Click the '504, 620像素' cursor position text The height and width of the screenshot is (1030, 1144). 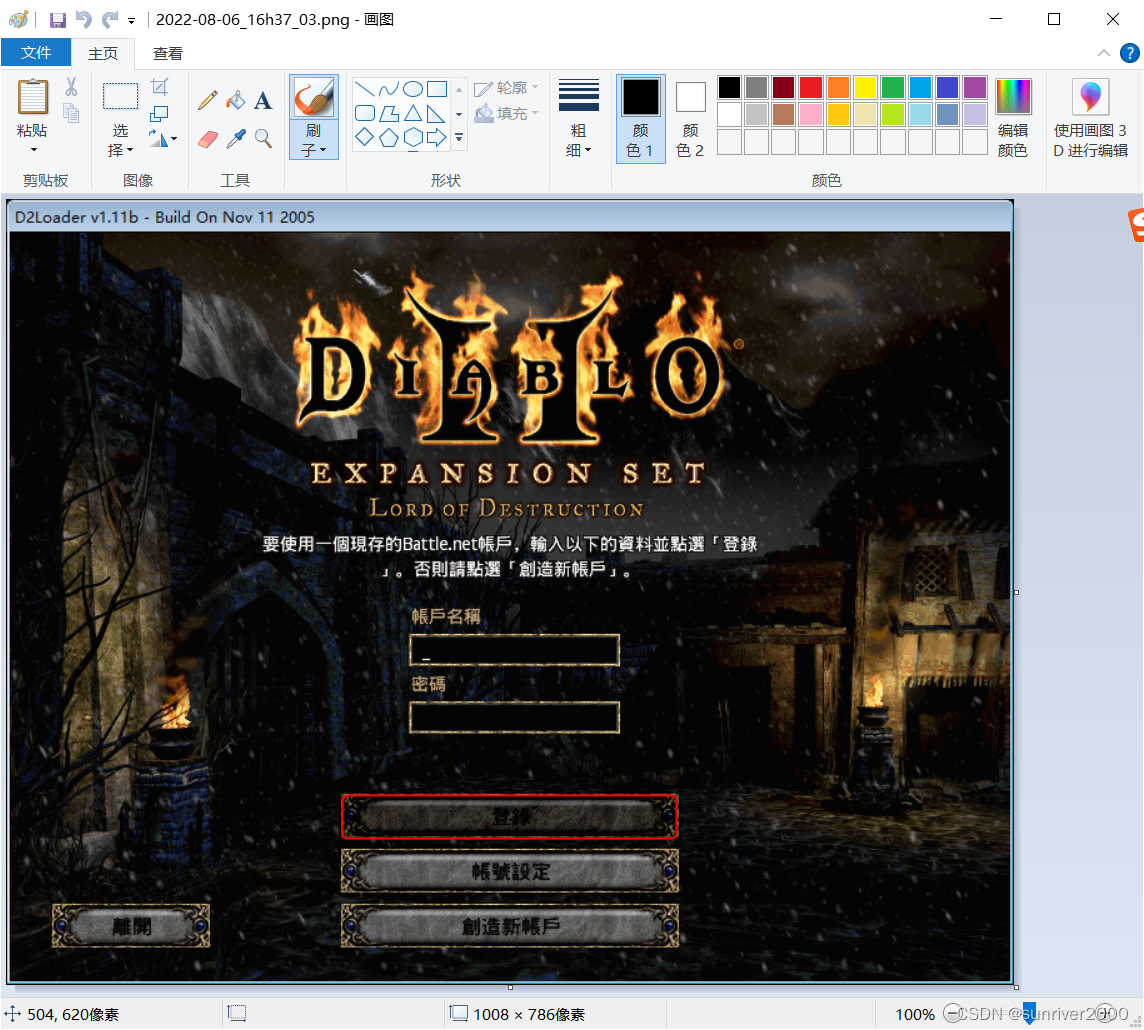click(73, 1015)
